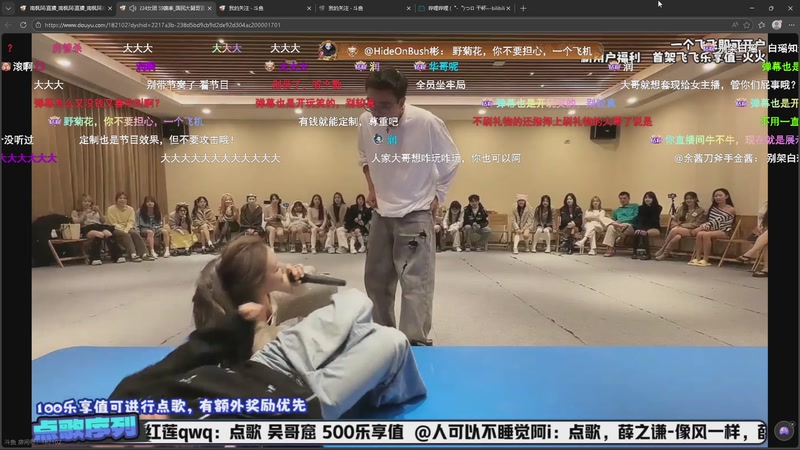Restore down the browser window
The image size is (800, 450).
[771, 8]
